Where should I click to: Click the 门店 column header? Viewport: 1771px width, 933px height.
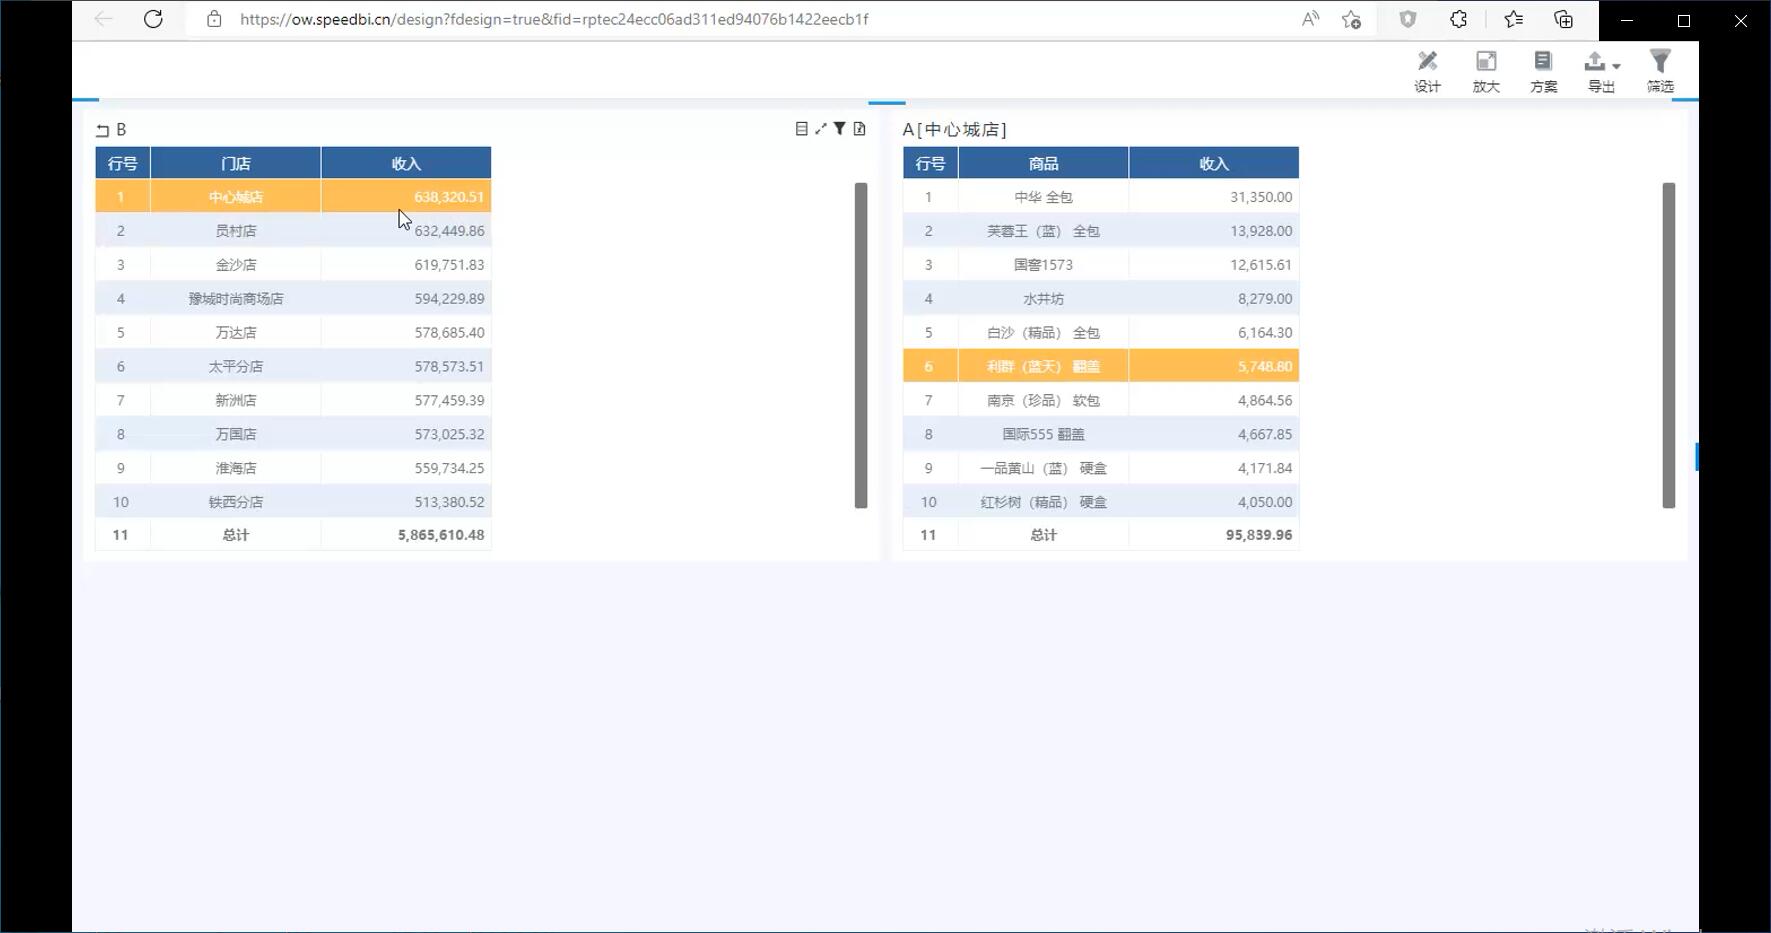[x=236, y=163]
